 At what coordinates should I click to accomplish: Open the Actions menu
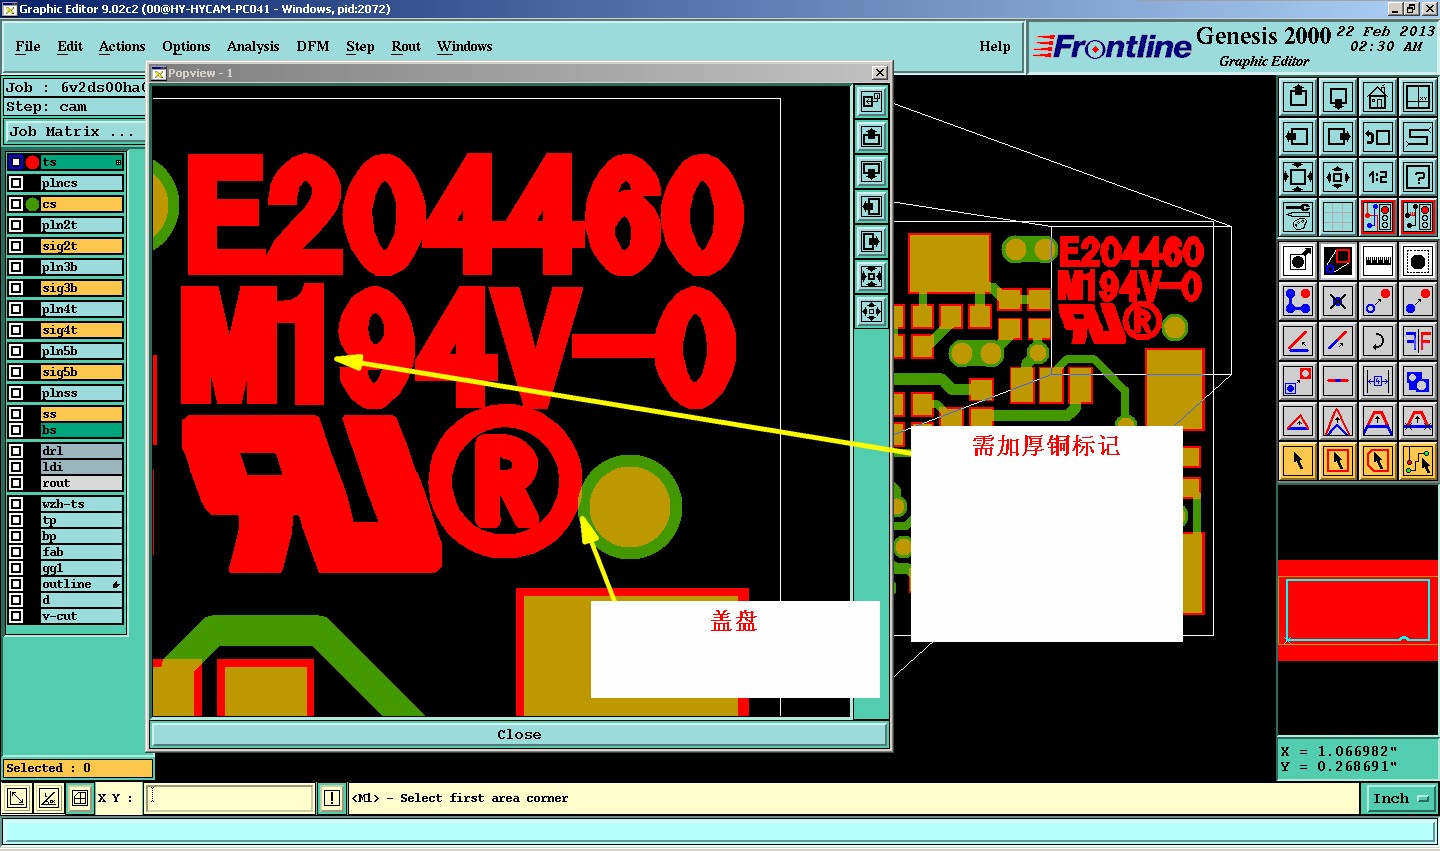point(122,46)
